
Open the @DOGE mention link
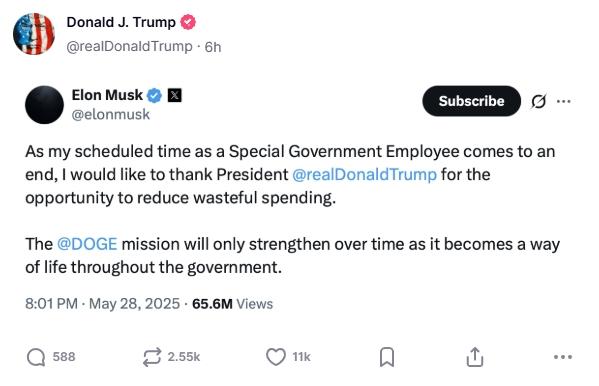click(x=87, y=244)
